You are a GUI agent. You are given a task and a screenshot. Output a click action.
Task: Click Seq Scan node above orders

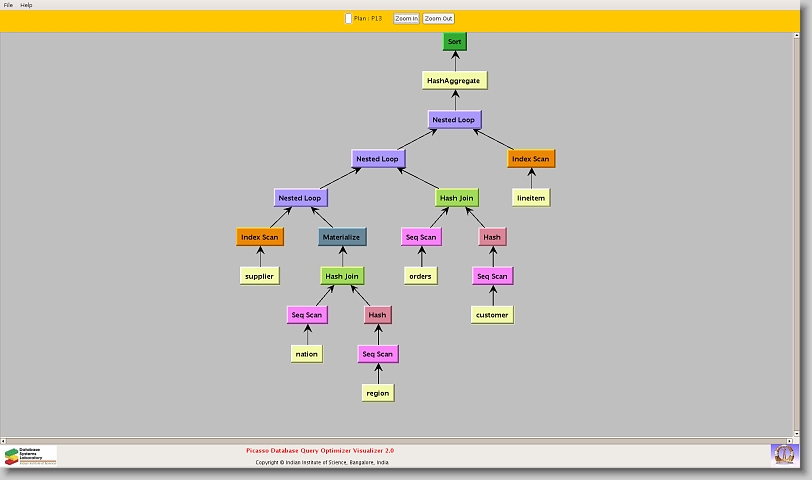click(421, 237)
